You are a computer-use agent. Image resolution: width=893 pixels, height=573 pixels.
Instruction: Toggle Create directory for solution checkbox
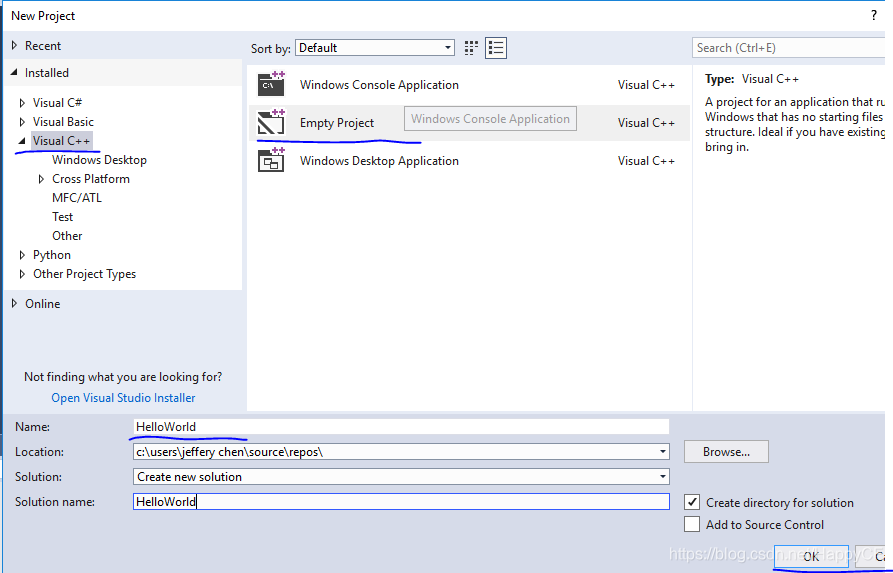point(692,502)
